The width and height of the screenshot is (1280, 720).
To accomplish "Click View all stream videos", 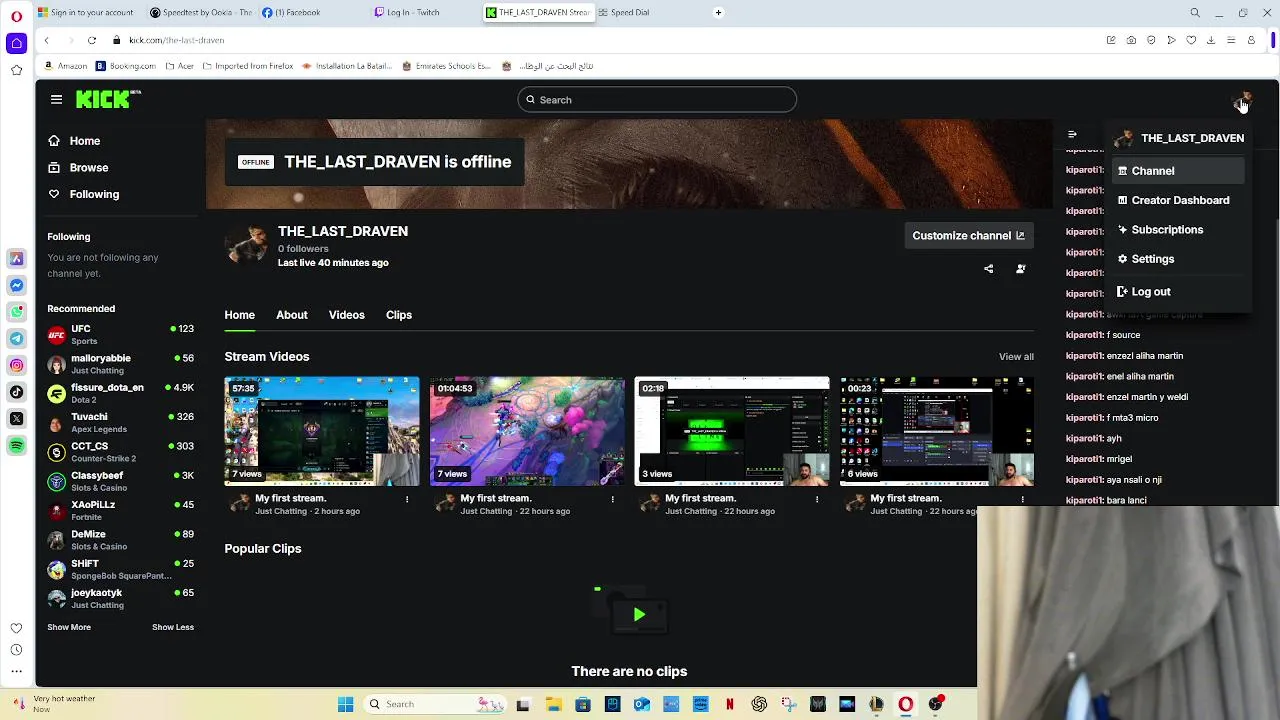I will point(1016,357).
